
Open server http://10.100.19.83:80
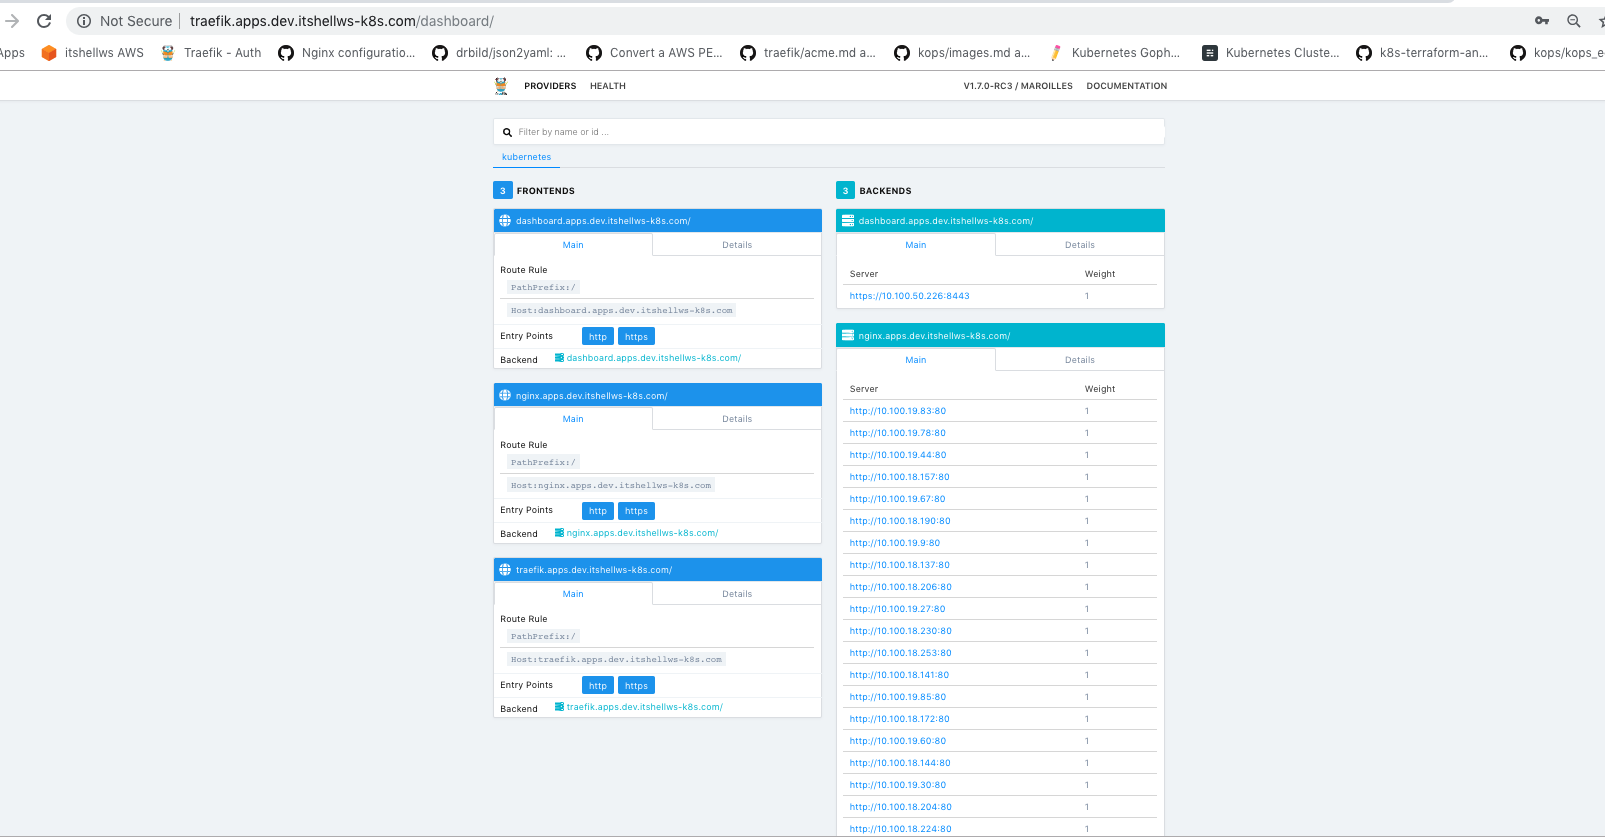click(897, 411)
